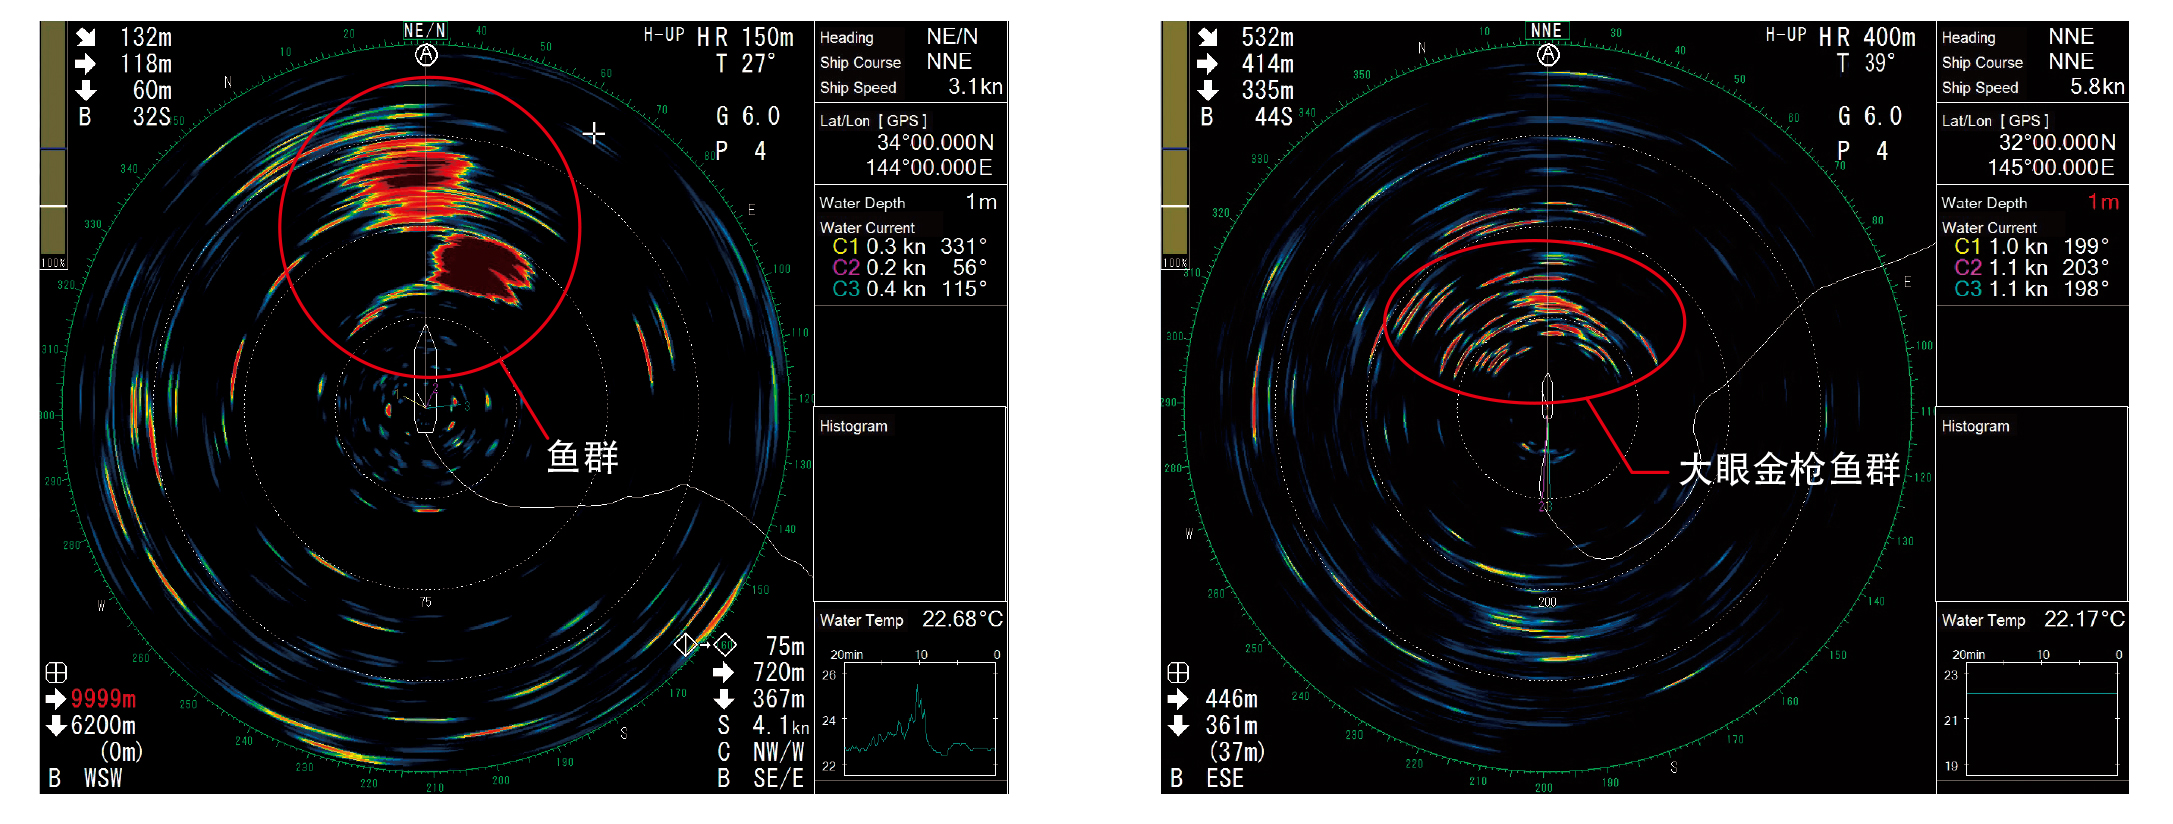Viewport: 2173px width, 824px height.
Task: Click the P 4 setting on right sonar
Action: [1863, 151]
